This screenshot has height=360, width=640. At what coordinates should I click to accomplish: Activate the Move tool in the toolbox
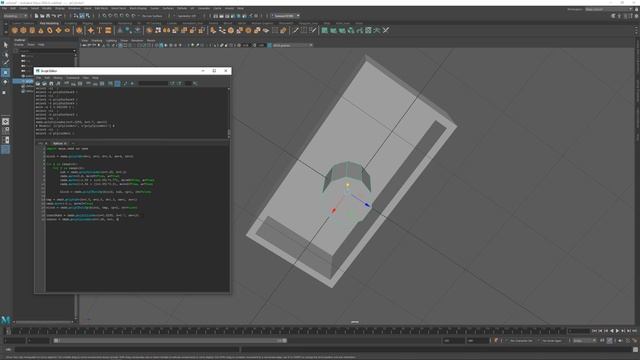click(x=5, y=72)
